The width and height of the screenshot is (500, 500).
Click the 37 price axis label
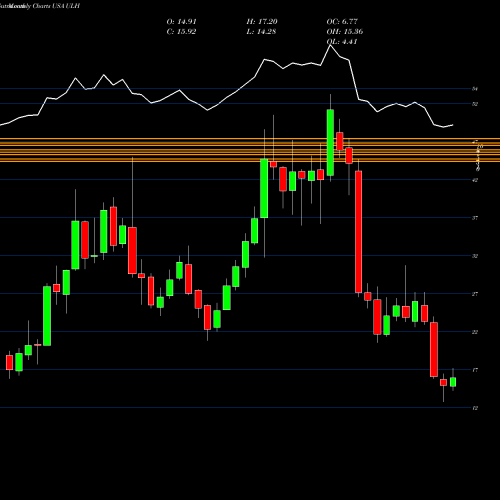click(x=475, y=218)
